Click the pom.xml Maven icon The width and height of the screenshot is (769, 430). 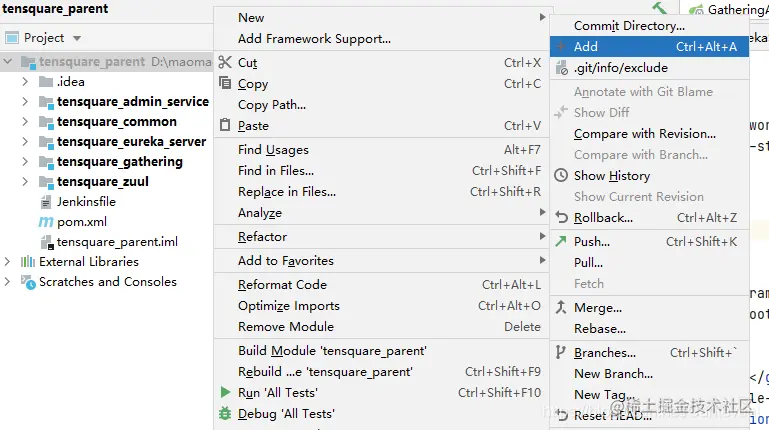tap(46, 222)
